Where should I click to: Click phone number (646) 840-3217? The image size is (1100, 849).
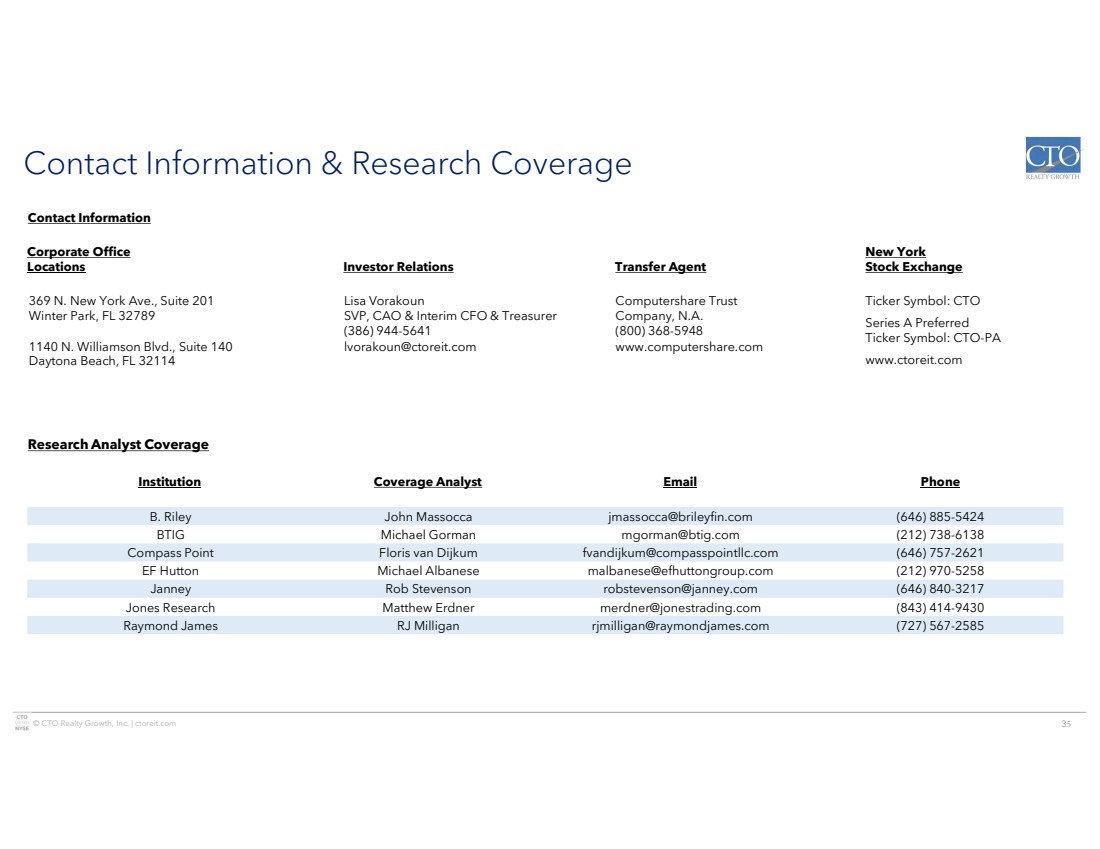(940, 589)
